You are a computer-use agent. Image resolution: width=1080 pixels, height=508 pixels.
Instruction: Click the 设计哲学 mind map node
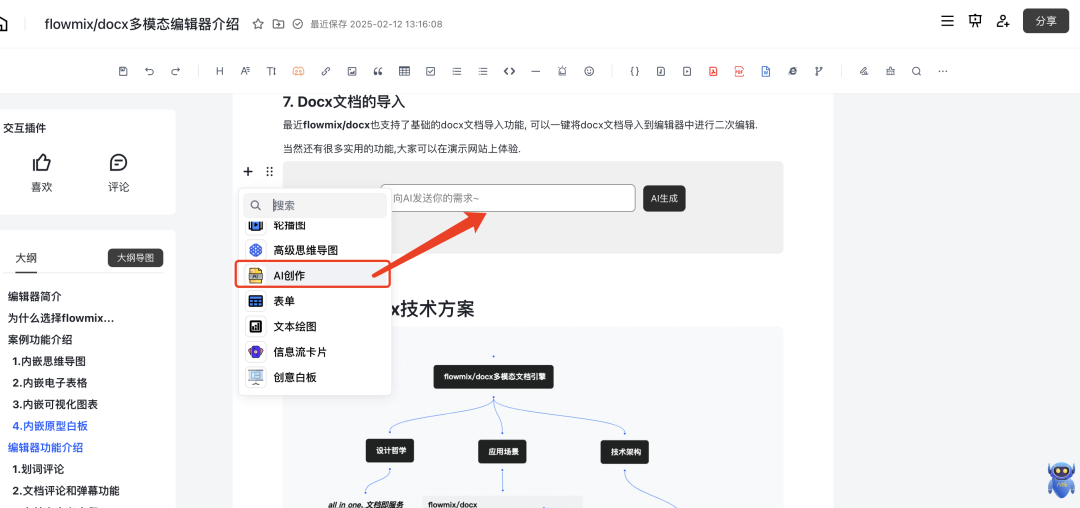pyautogui.click(x=390, y=452)
